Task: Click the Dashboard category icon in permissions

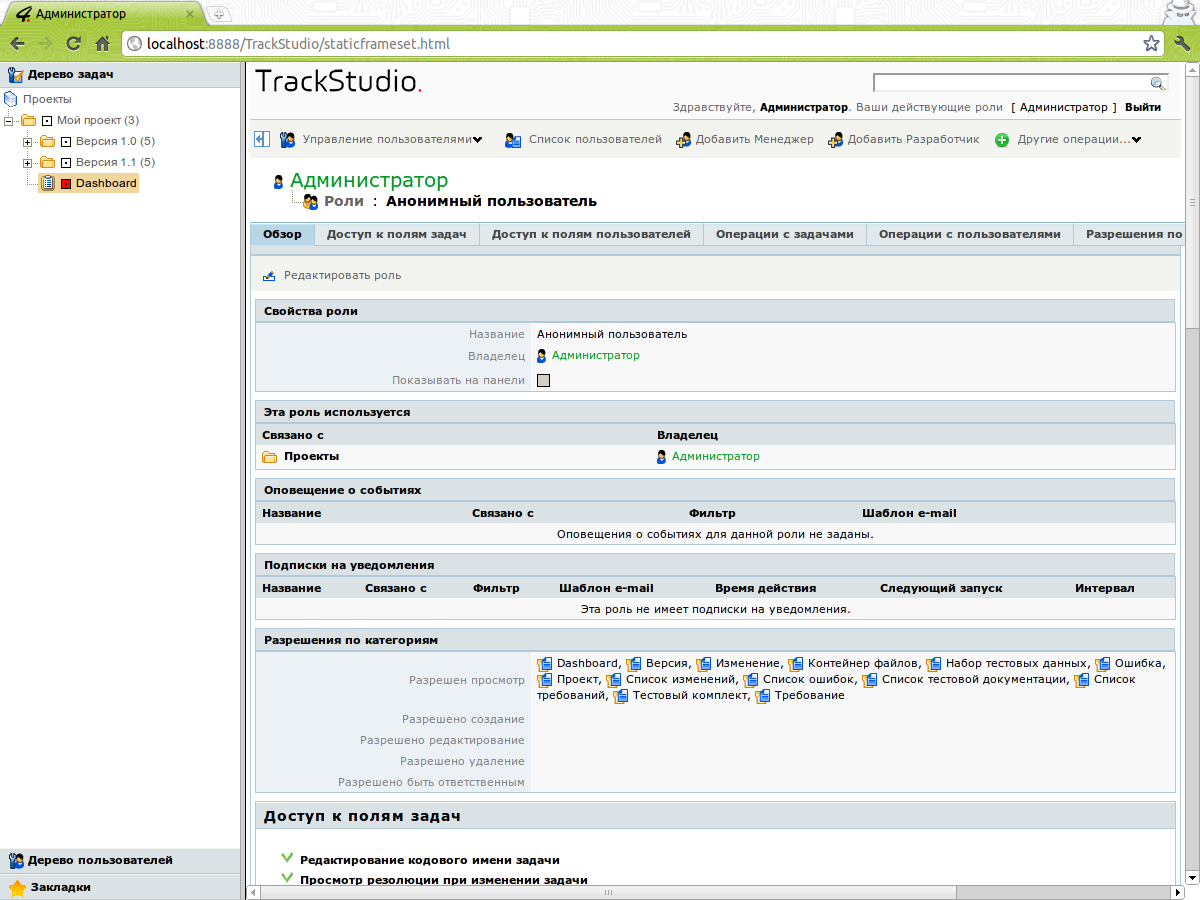Action: (545, 664)
